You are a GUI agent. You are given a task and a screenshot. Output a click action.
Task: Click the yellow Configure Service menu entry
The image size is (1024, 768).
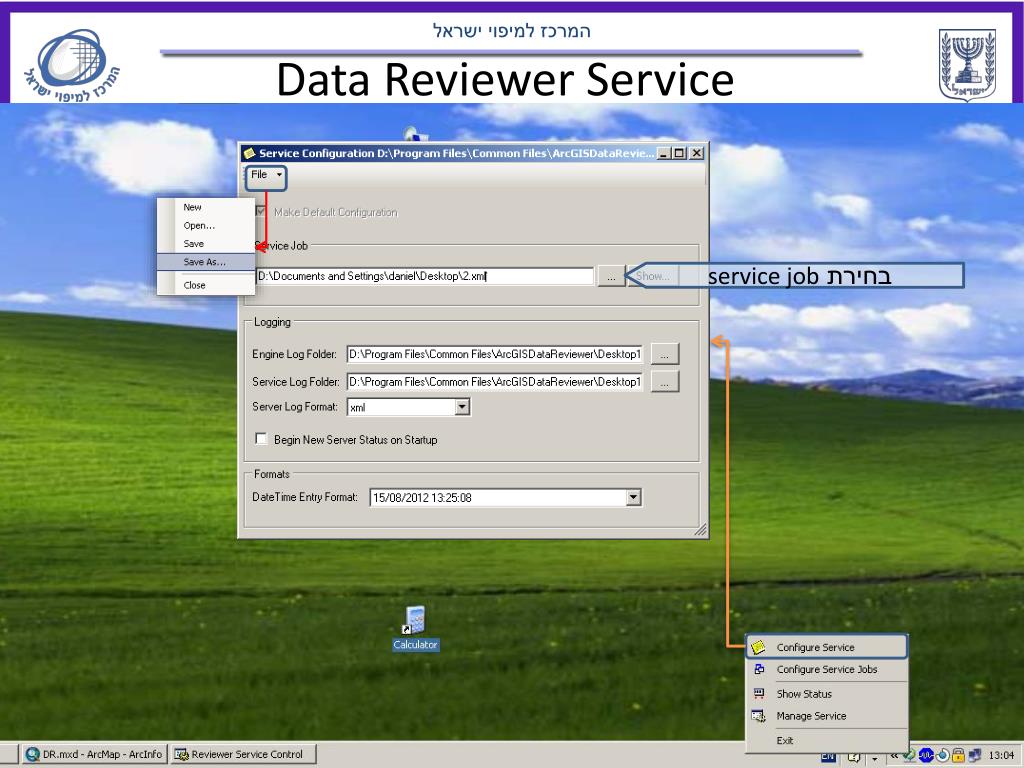(826, 647)
